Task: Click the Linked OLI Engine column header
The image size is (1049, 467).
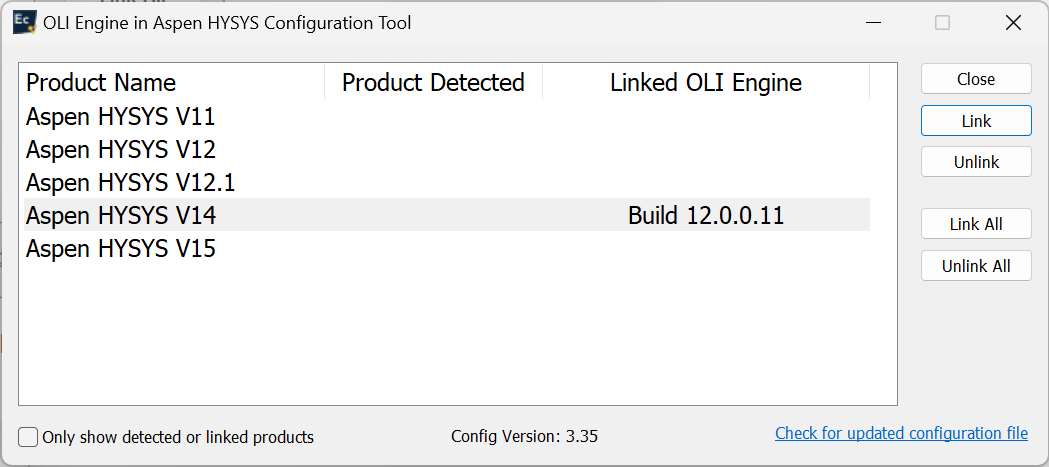Action: pyautogui.click(x=705, y=82)
